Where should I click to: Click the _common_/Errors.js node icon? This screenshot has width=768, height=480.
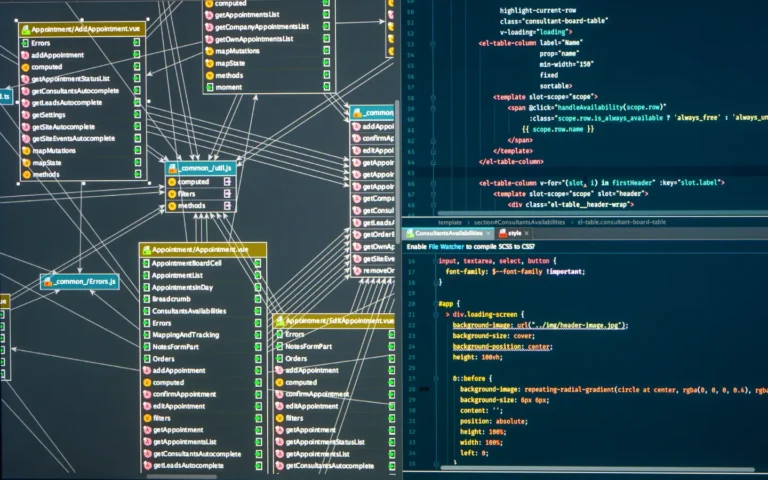coord(48,282)
